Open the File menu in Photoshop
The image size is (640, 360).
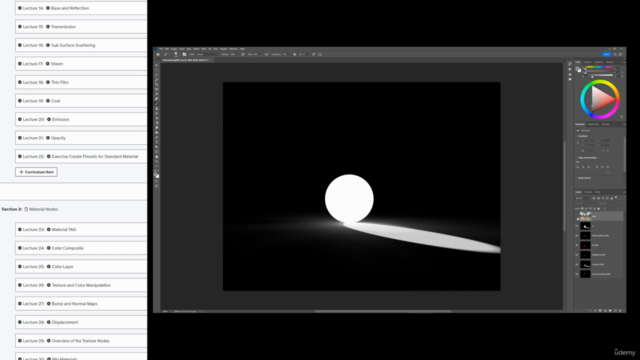(x=160, y=49)
